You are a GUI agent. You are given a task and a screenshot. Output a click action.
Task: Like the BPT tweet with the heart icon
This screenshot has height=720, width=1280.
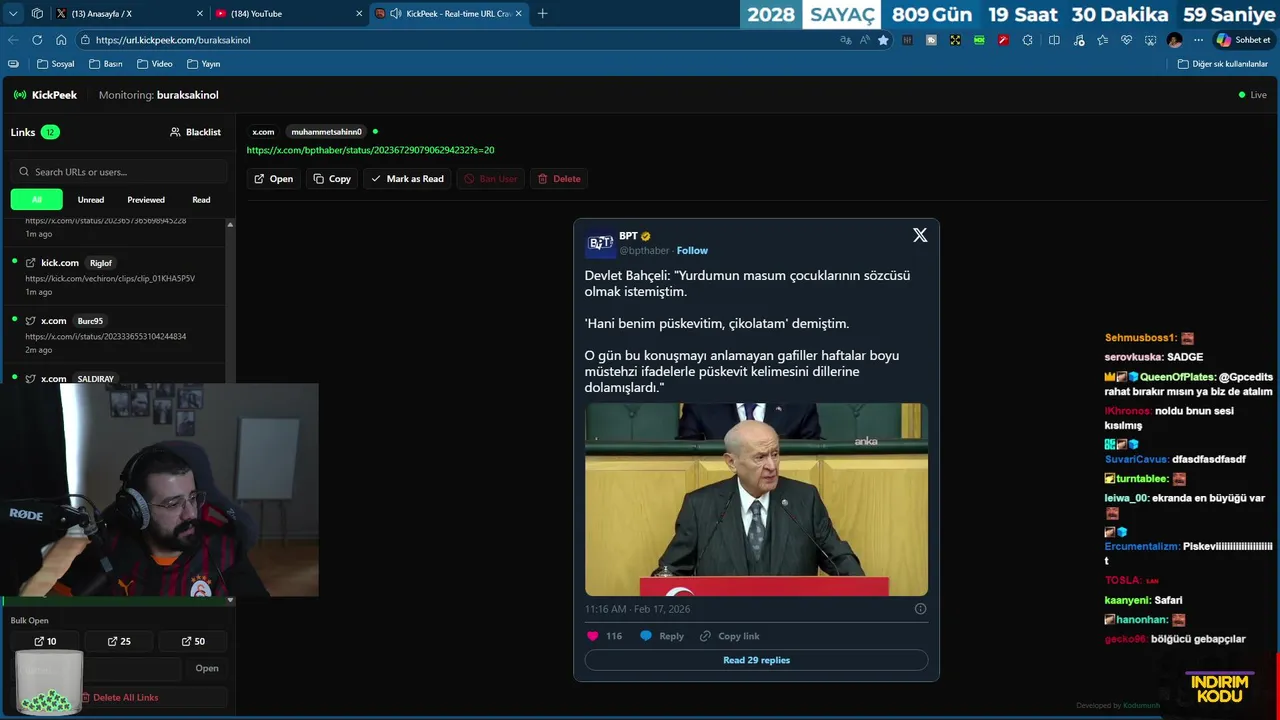click(x=592, y=636)
